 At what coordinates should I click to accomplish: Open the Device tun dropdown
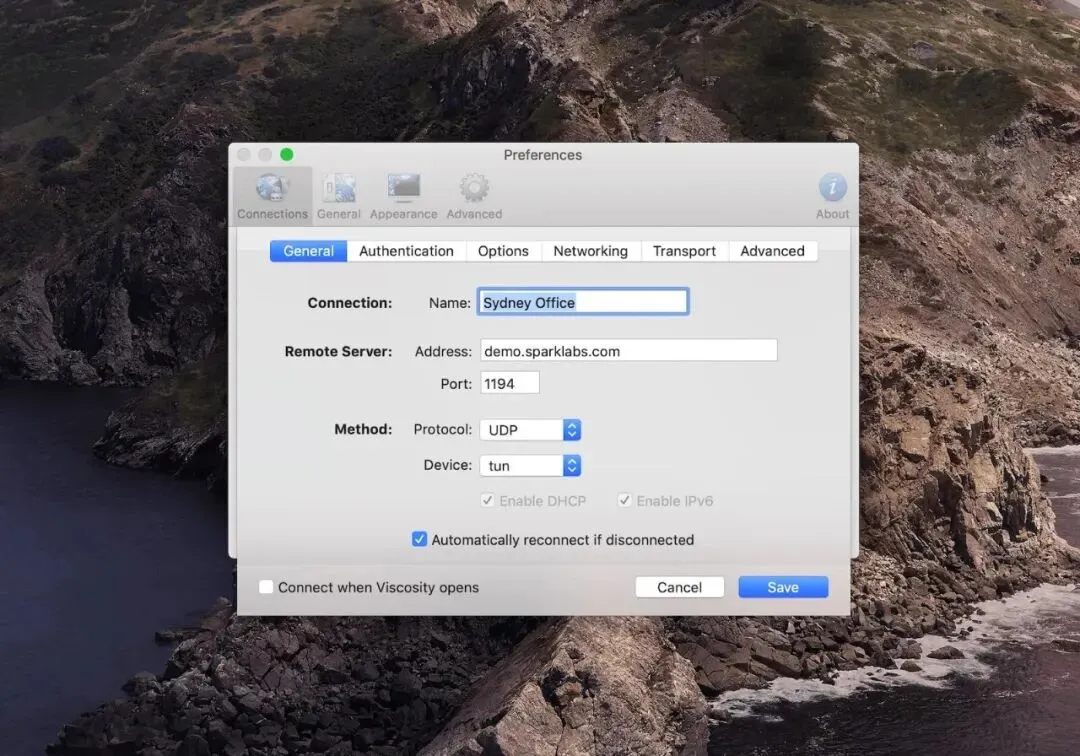click(530, 465)
